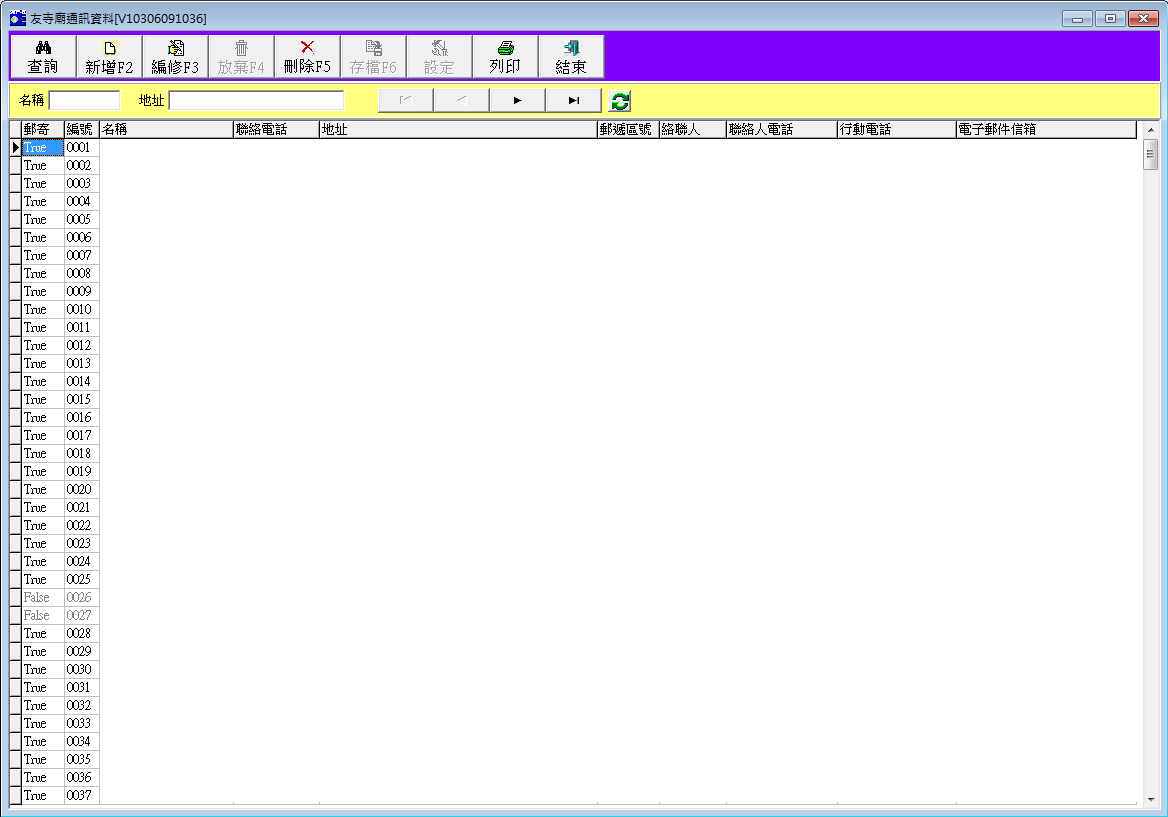
Task: Click the green refresh icon
Action: tap(620, 100)
